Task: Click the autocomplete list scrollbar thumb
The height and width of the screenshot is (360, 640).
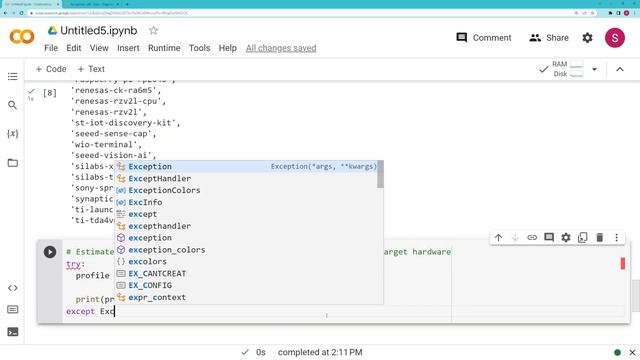Action: [380, 174]
